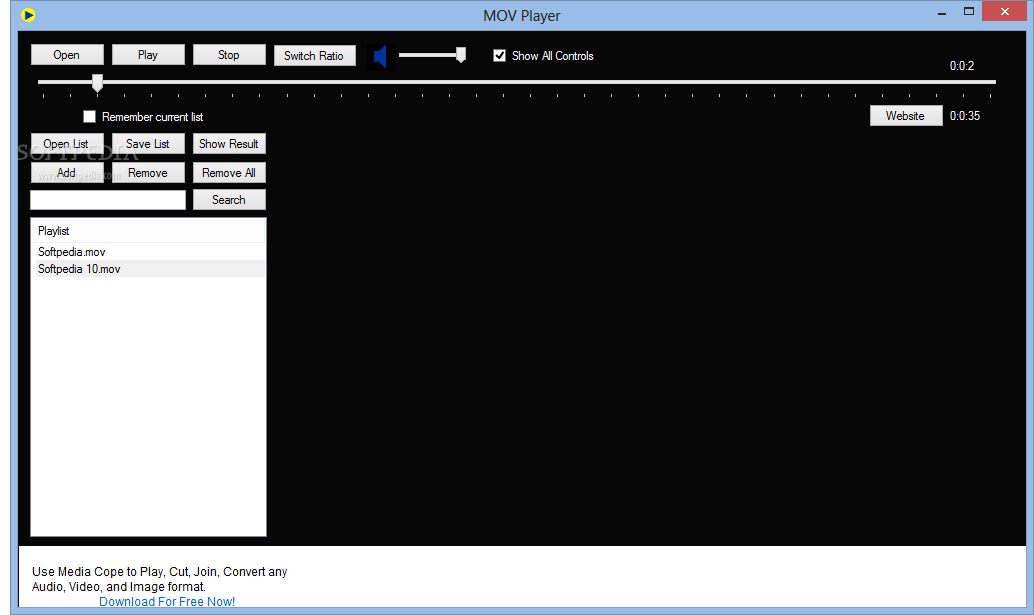Screen dimensions: 1034x615
Task: Open a saved playlist with Open List
Action: click(x=67, y=144)
